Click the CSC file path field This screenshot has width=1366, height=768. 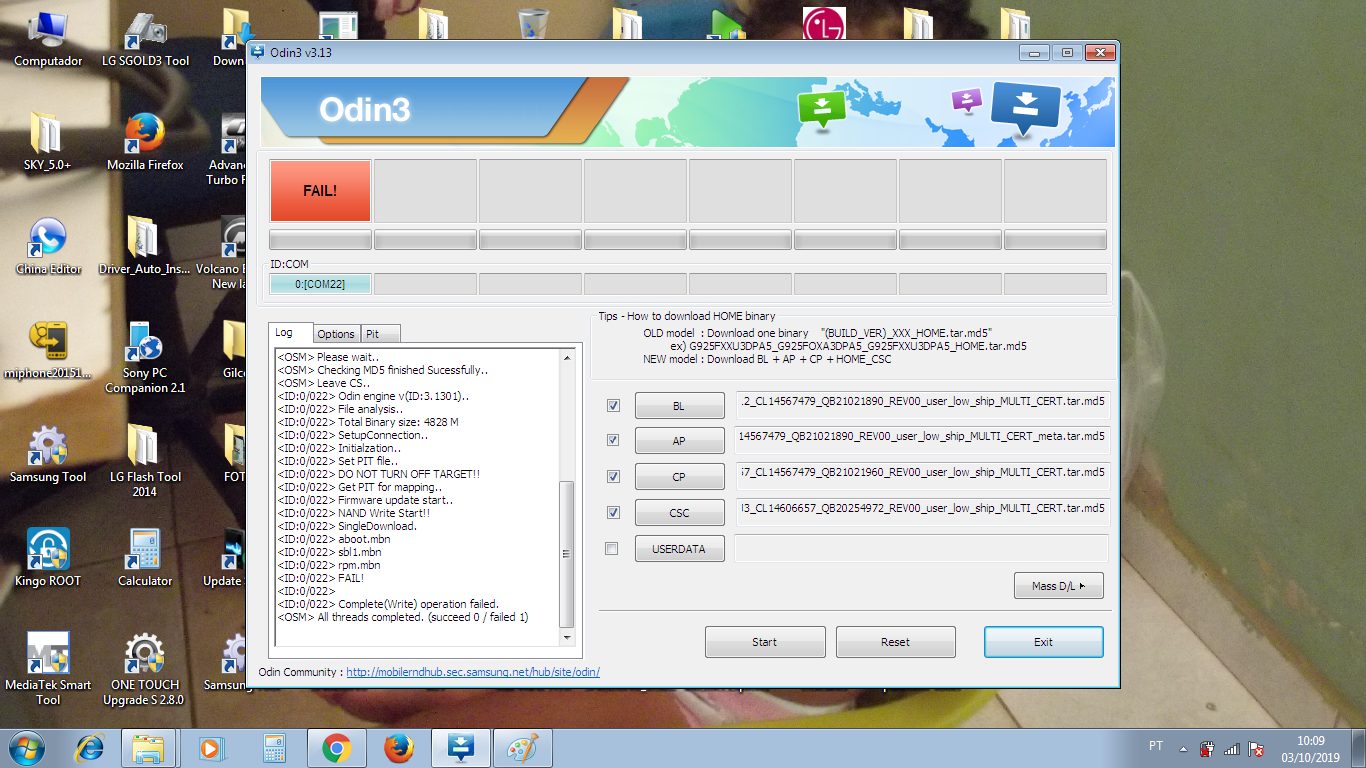(922, 511)
